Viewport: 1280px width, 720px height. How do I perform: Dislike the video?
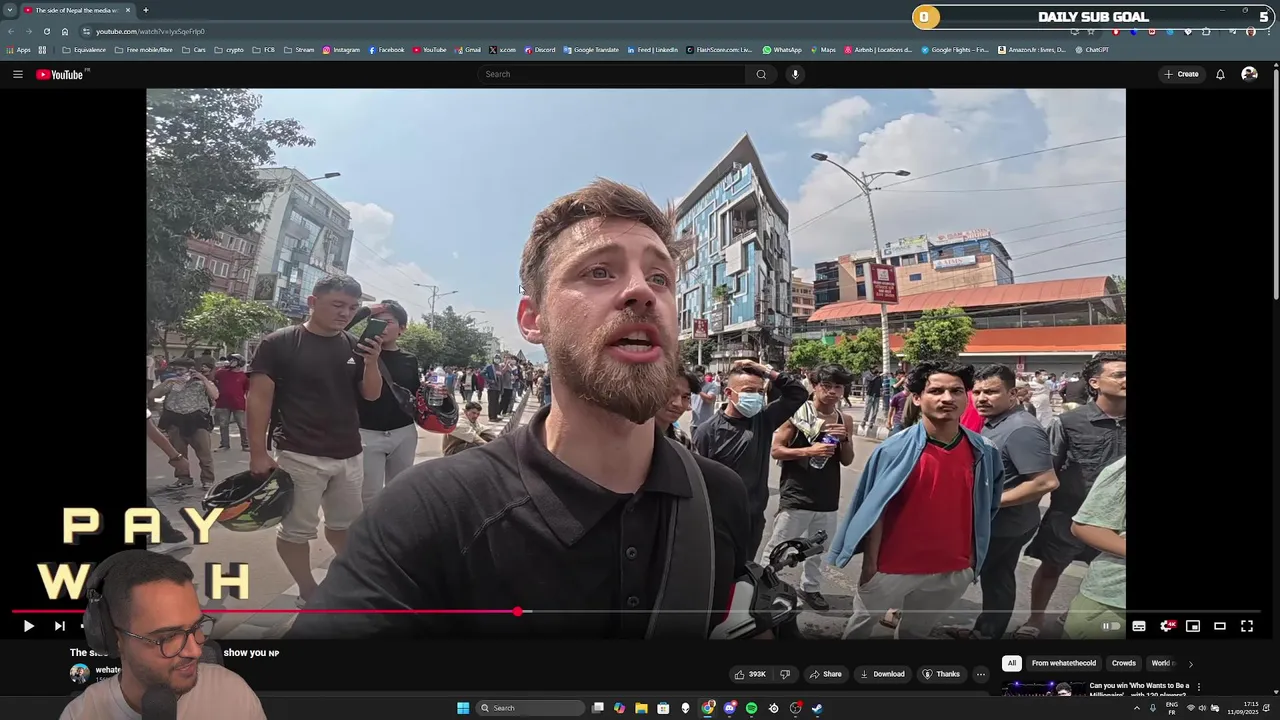point(785,674)
